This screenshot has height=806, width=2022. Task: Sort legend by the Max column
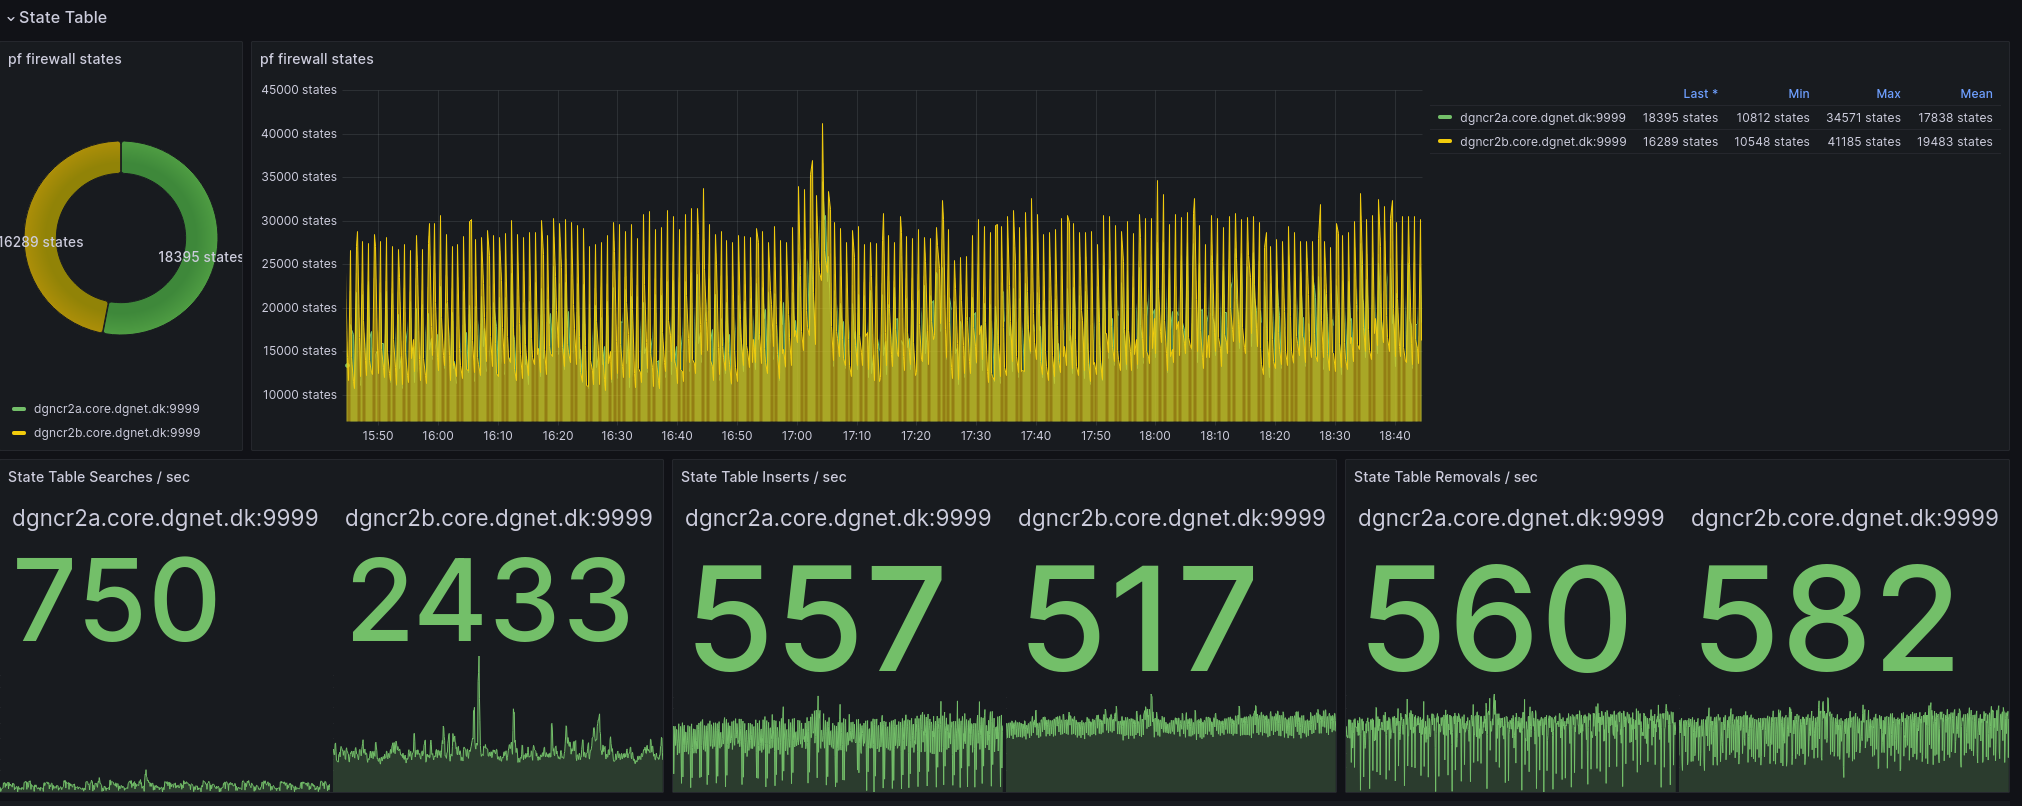click(1888, 94)
